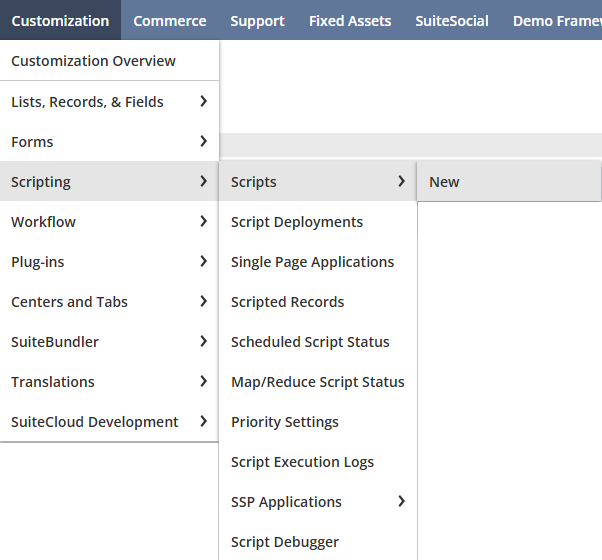The height and width of the screenshot is (560, 602).
Task: Open Scheduled Script Status
Action: pyautogui.click(x=318, y=342)
